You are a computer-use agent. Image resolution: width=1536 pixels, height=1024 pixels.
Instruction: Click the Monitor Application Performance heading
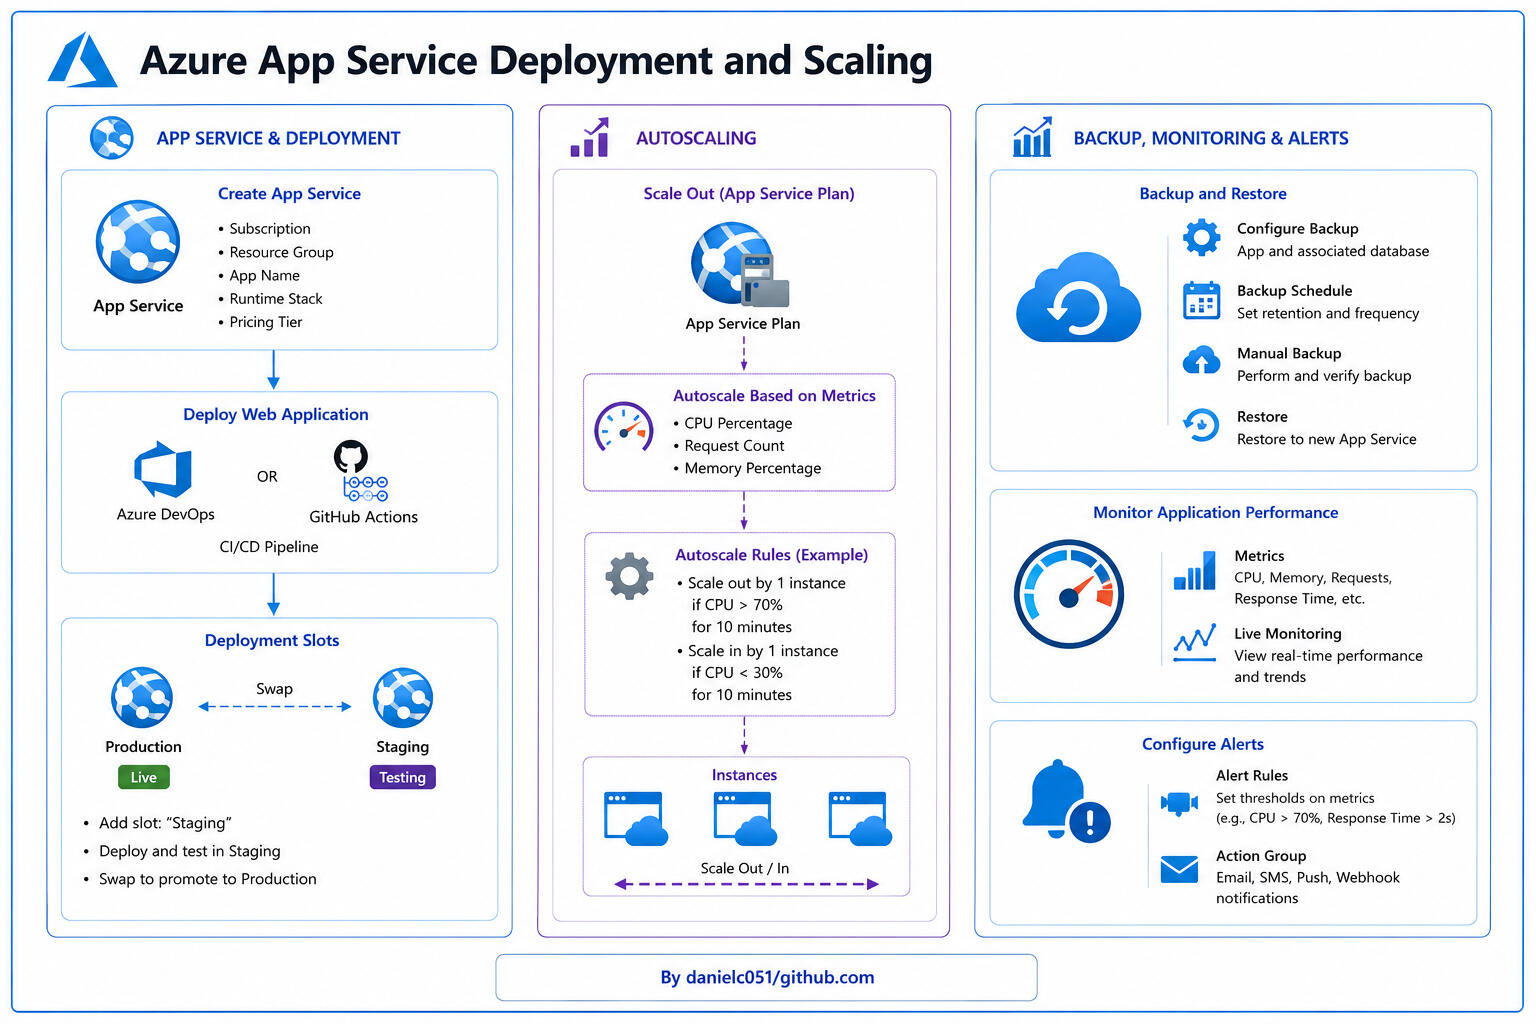(1215, 512)
